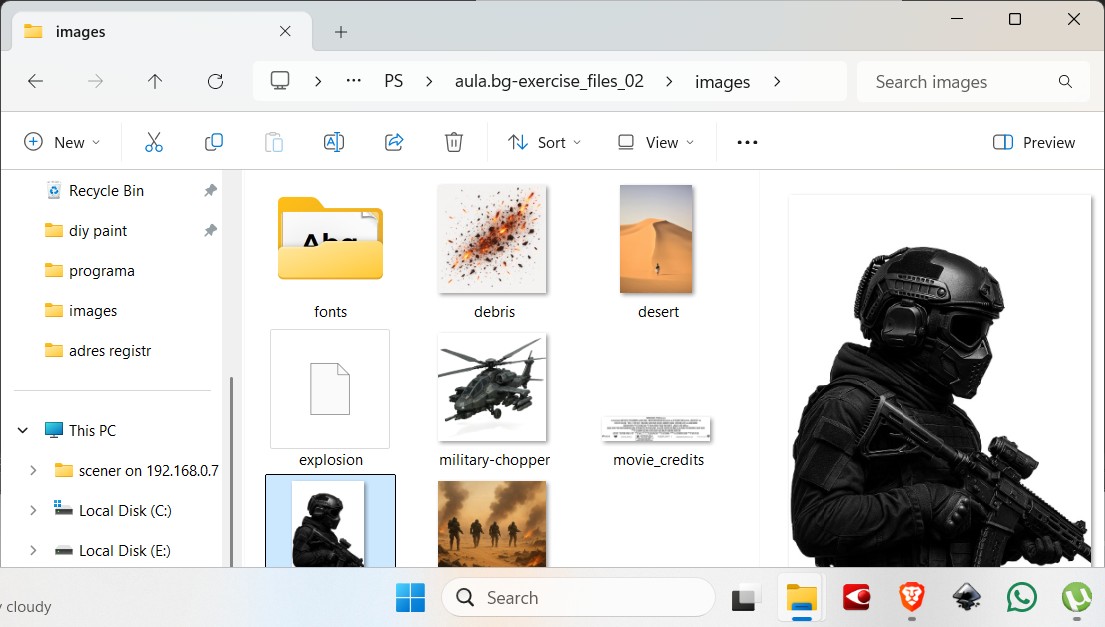Click the Cut scissors icon
Viewport: 1105px width, 627px height.
point(153,142)
